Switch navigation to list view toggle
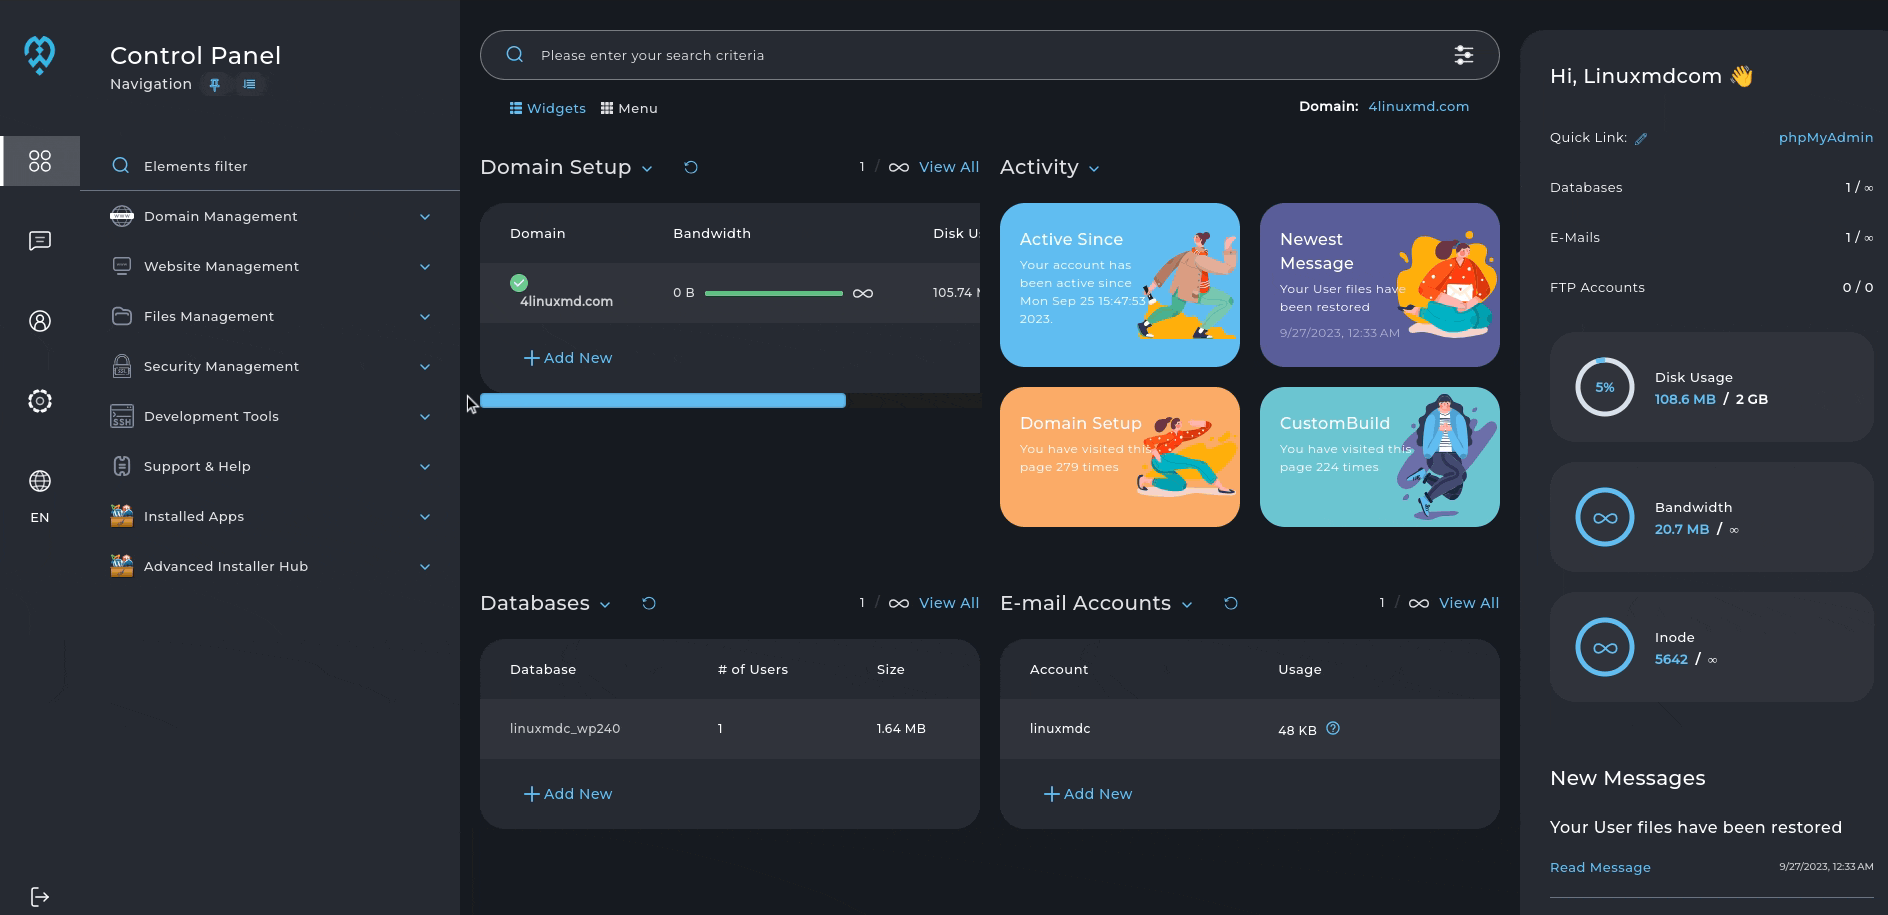Image resolution: width=1888 pixels, height=915 pixels. [249, 85]
